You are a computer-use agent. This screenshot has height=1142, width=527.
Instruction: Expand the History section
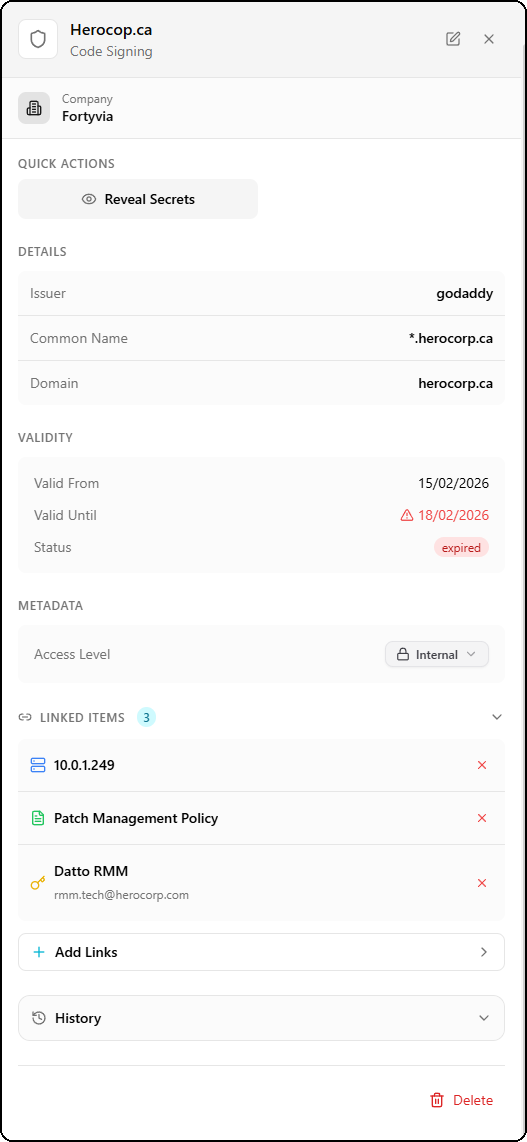pyautogui.click(x=261, y=1018)
